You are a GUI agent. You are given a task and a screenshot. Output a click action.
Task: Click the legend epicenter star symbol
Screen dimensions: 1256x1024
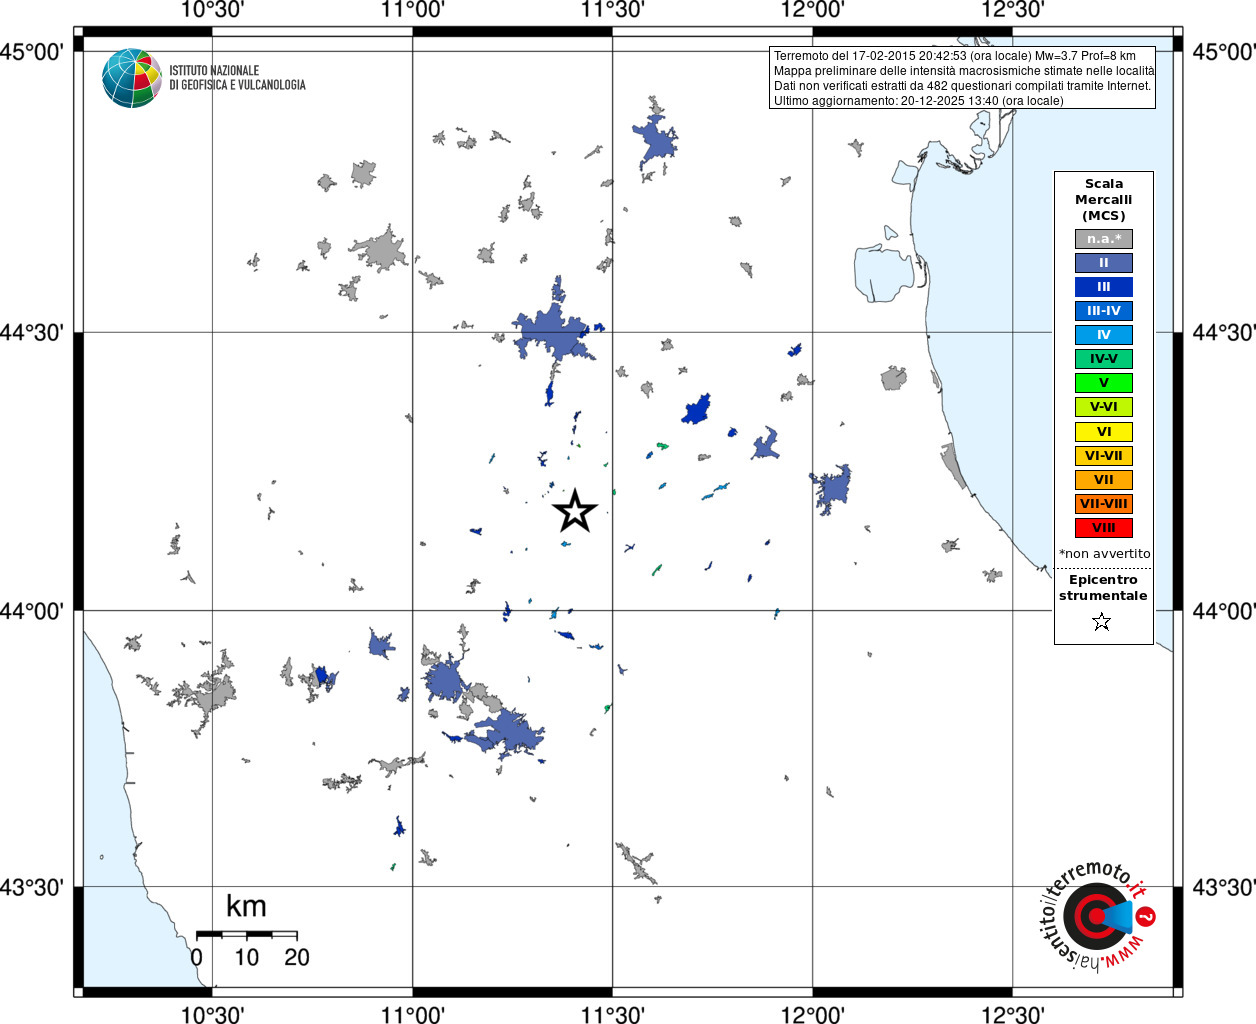(x=1102, y=622)
